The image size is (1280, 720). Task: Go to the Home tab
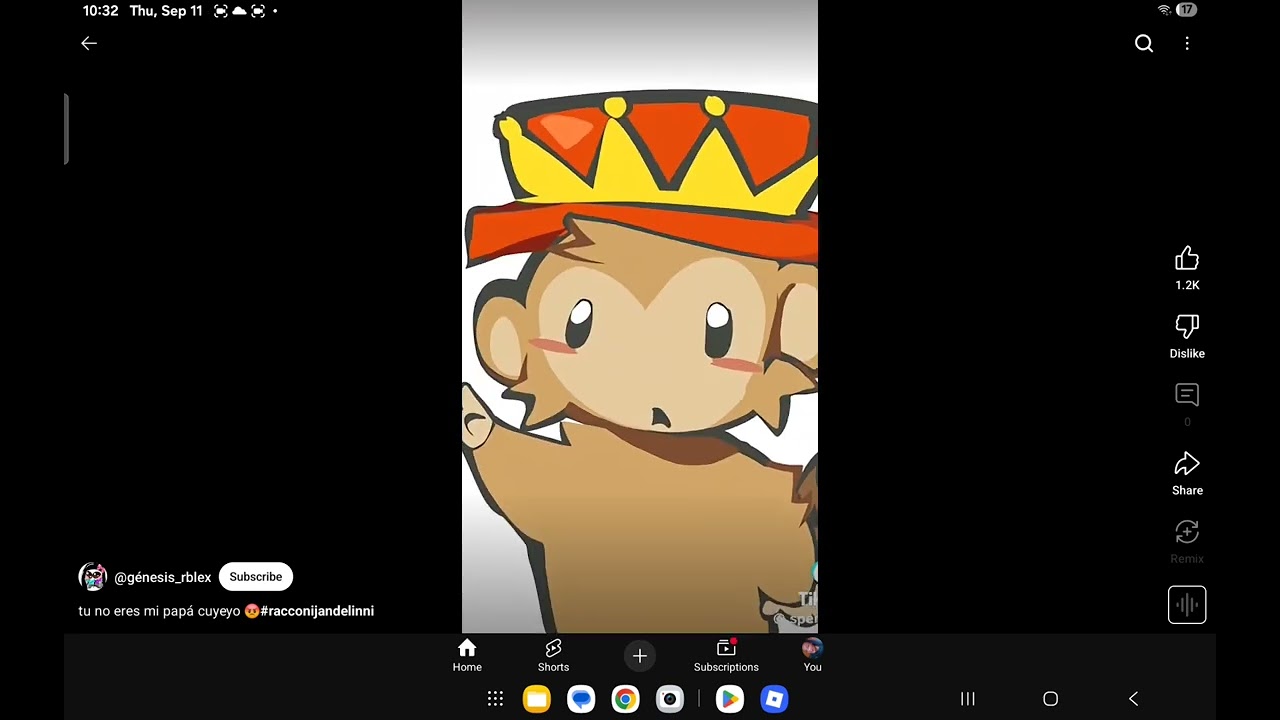[467, 656]
